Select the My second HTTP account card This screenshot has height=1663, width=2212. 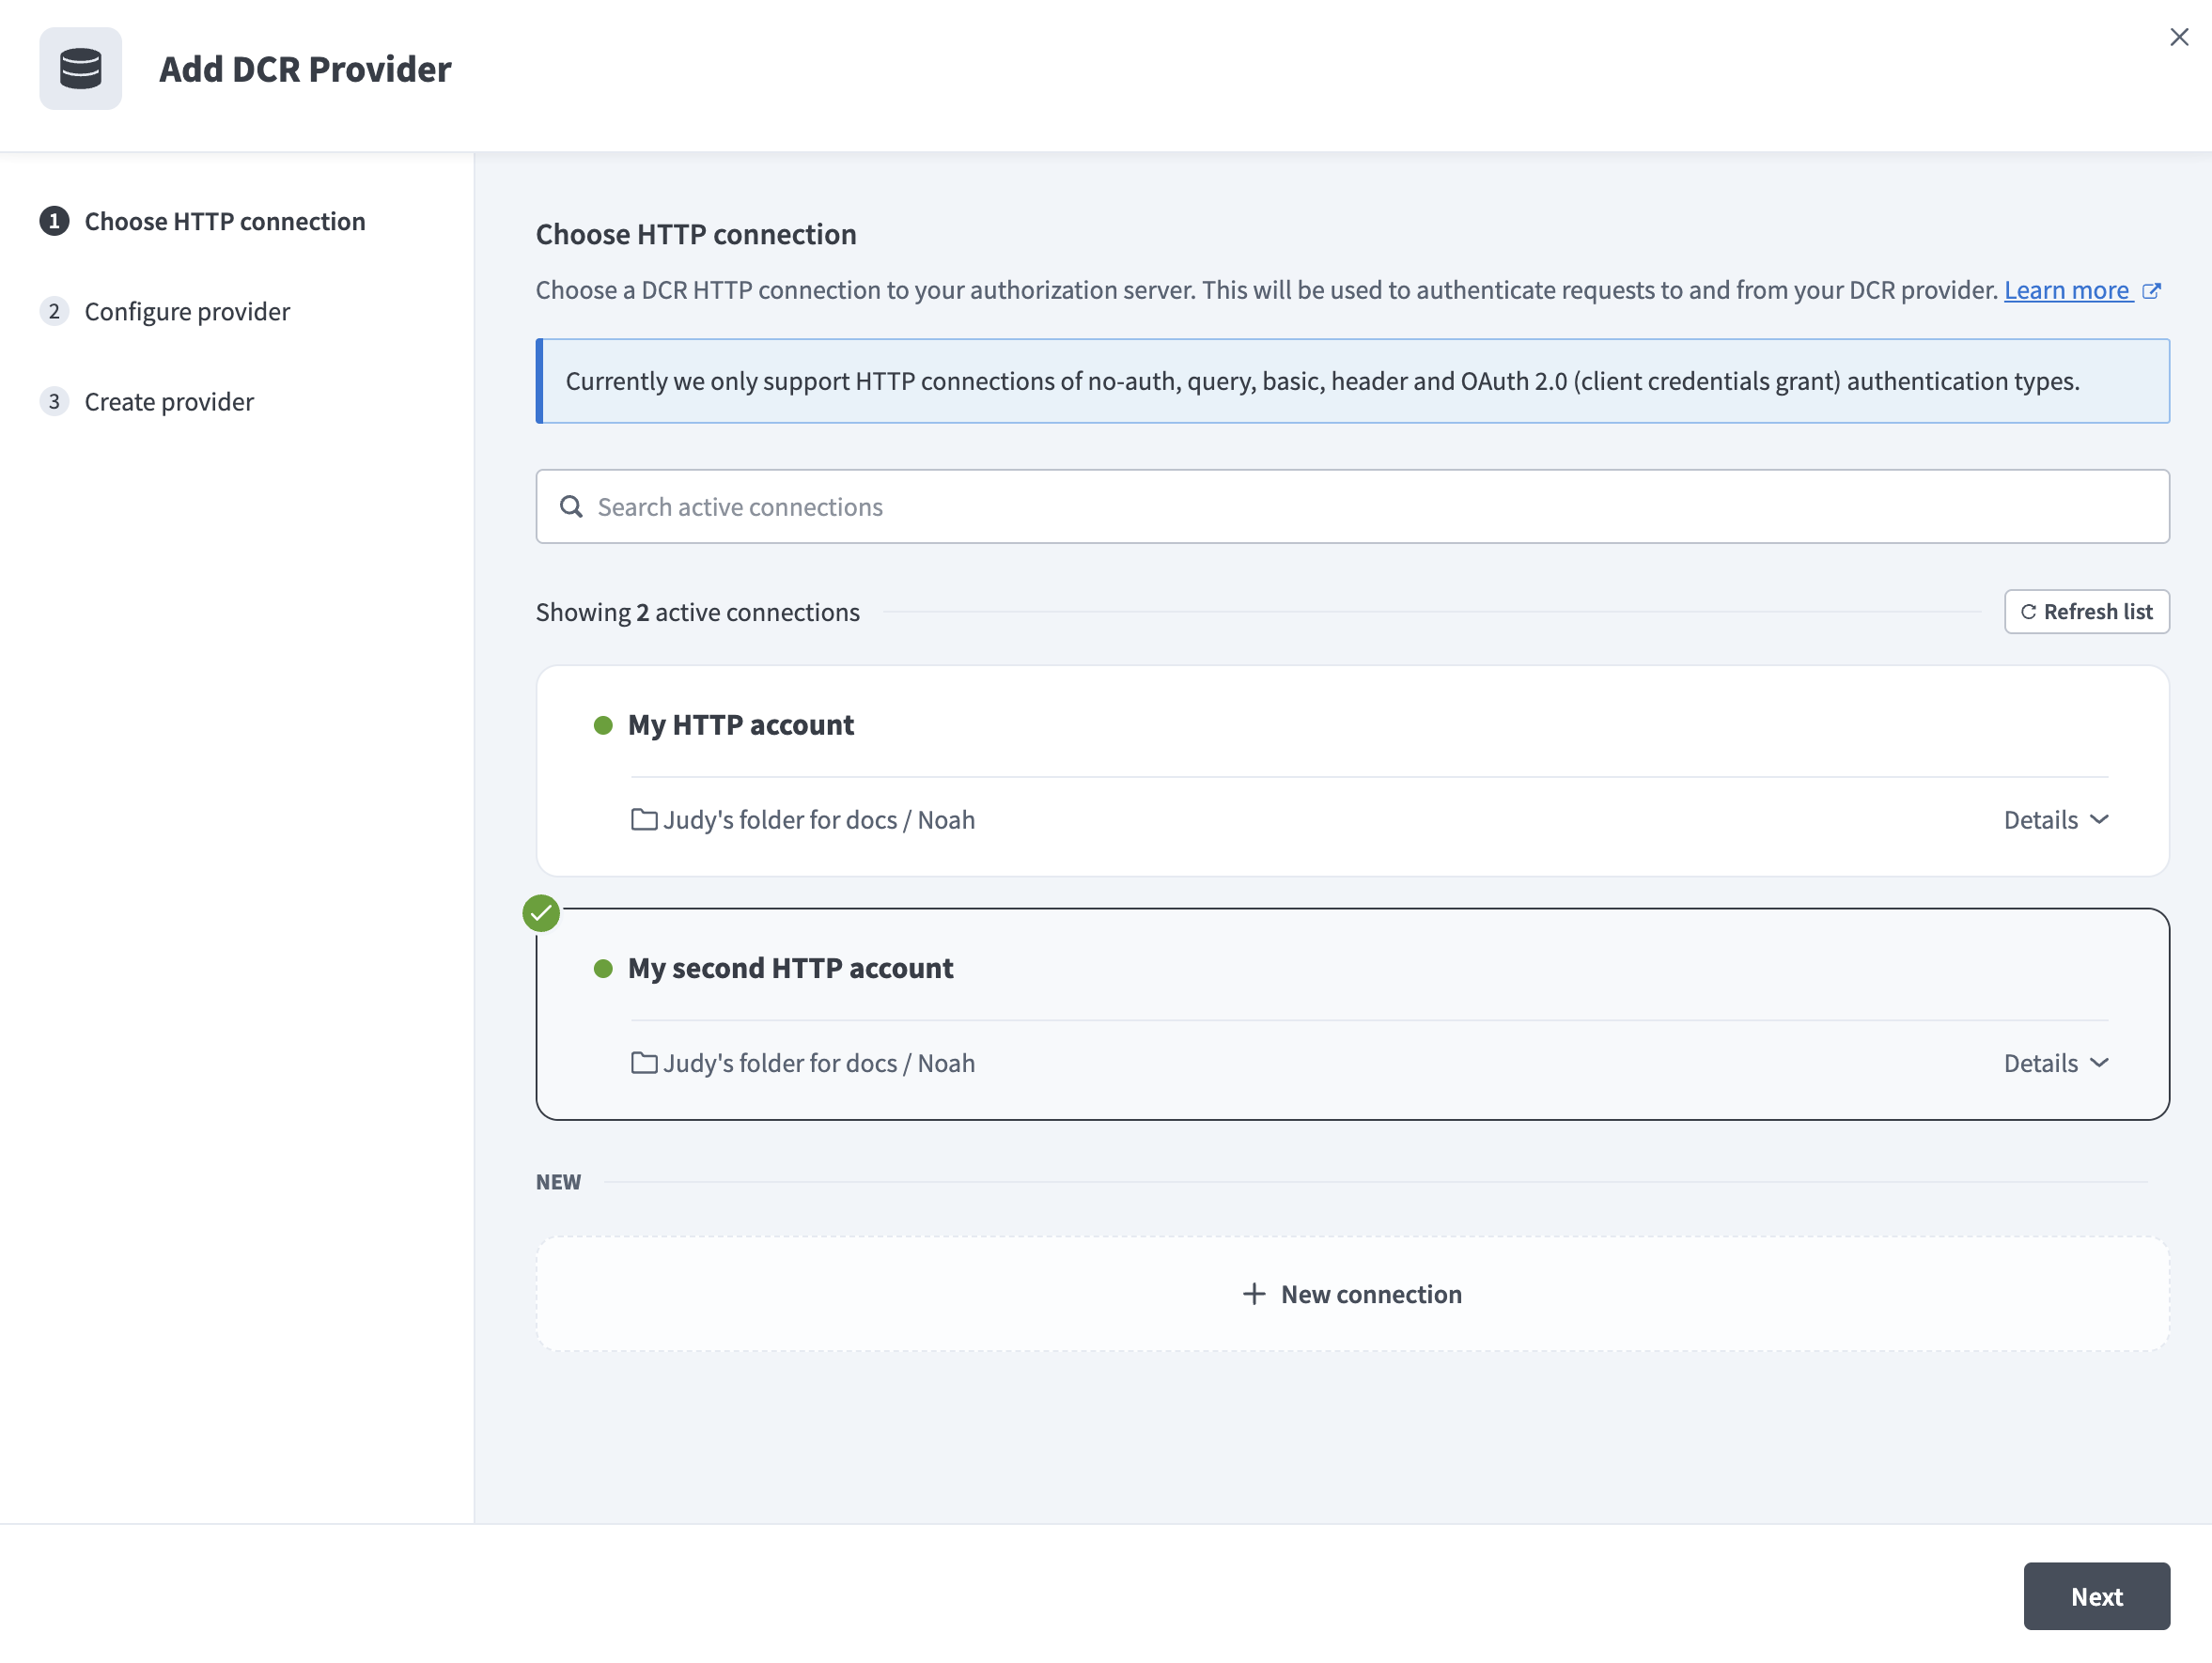(x=1352, y=1014)
